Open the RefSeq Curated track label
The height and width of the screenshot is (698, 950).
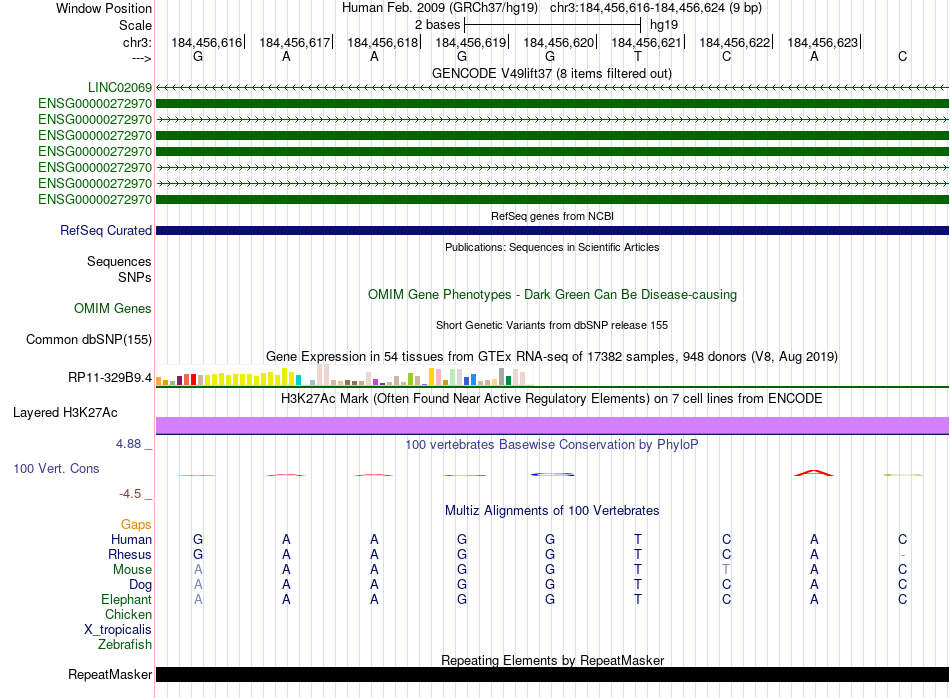click(106, 231)
